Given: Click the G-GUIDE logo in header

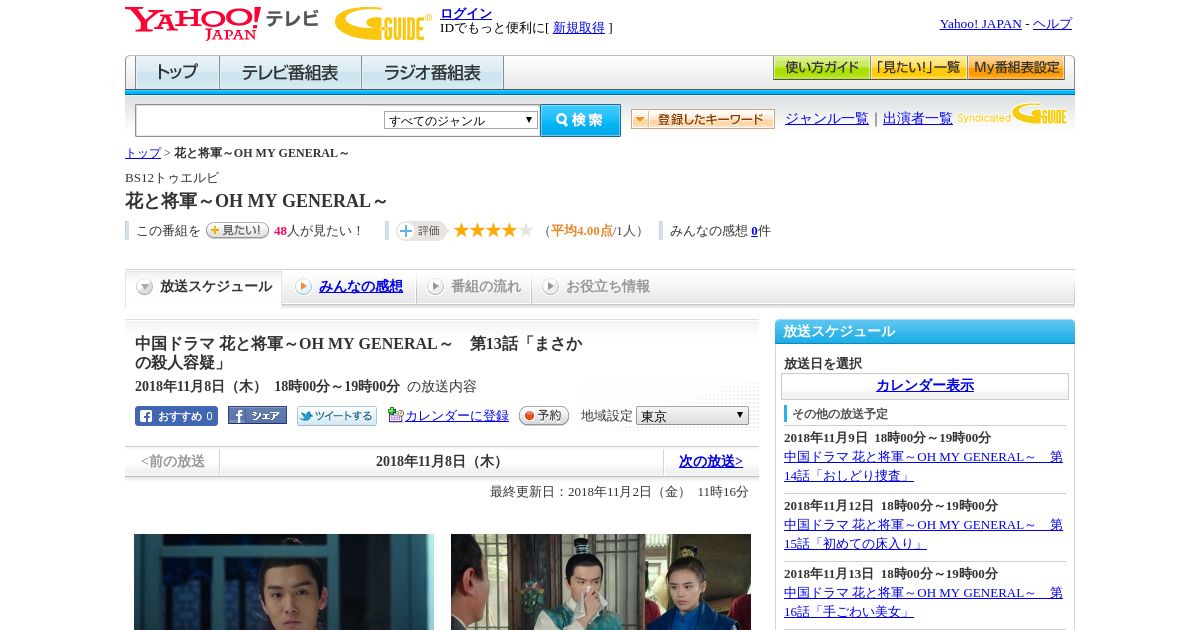Looking at the screenshot, I should [x=383, y=23].
